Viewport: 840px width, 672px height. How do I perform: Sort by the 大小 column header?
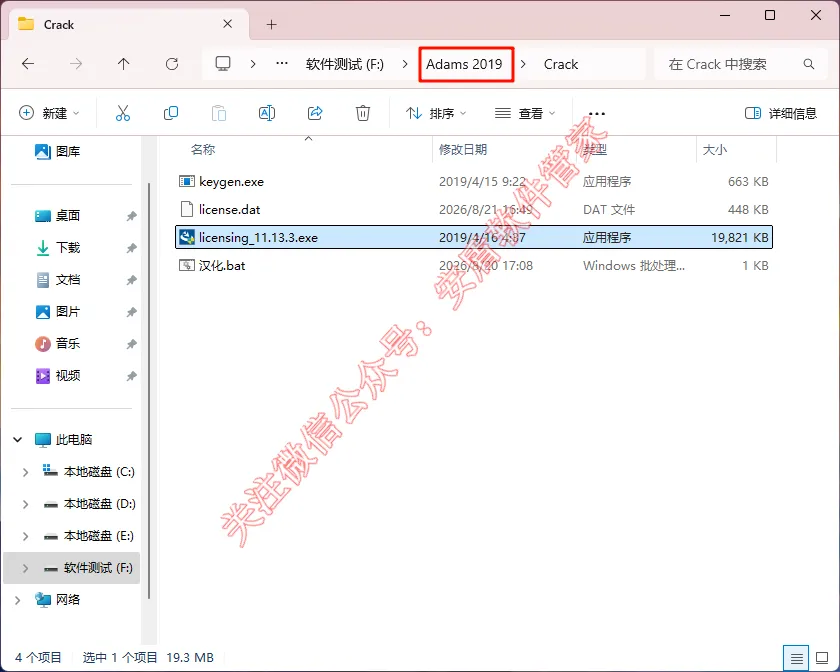tap(714, 150)
